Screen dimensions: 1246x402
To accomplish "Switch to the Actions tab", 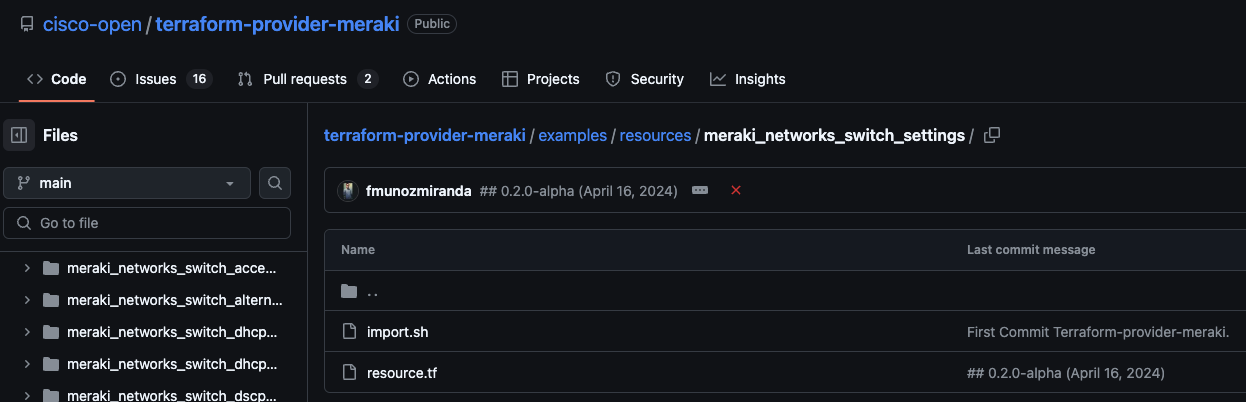I will pyautogui.click(x=439, y=79).
